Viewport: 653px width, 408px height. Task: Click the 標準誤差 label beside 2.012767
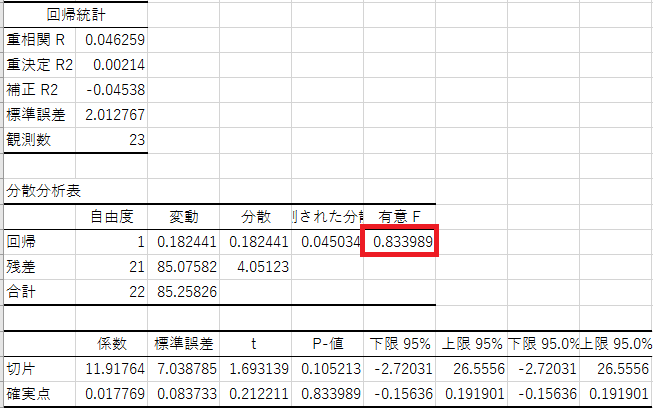(x=40, y=115)
